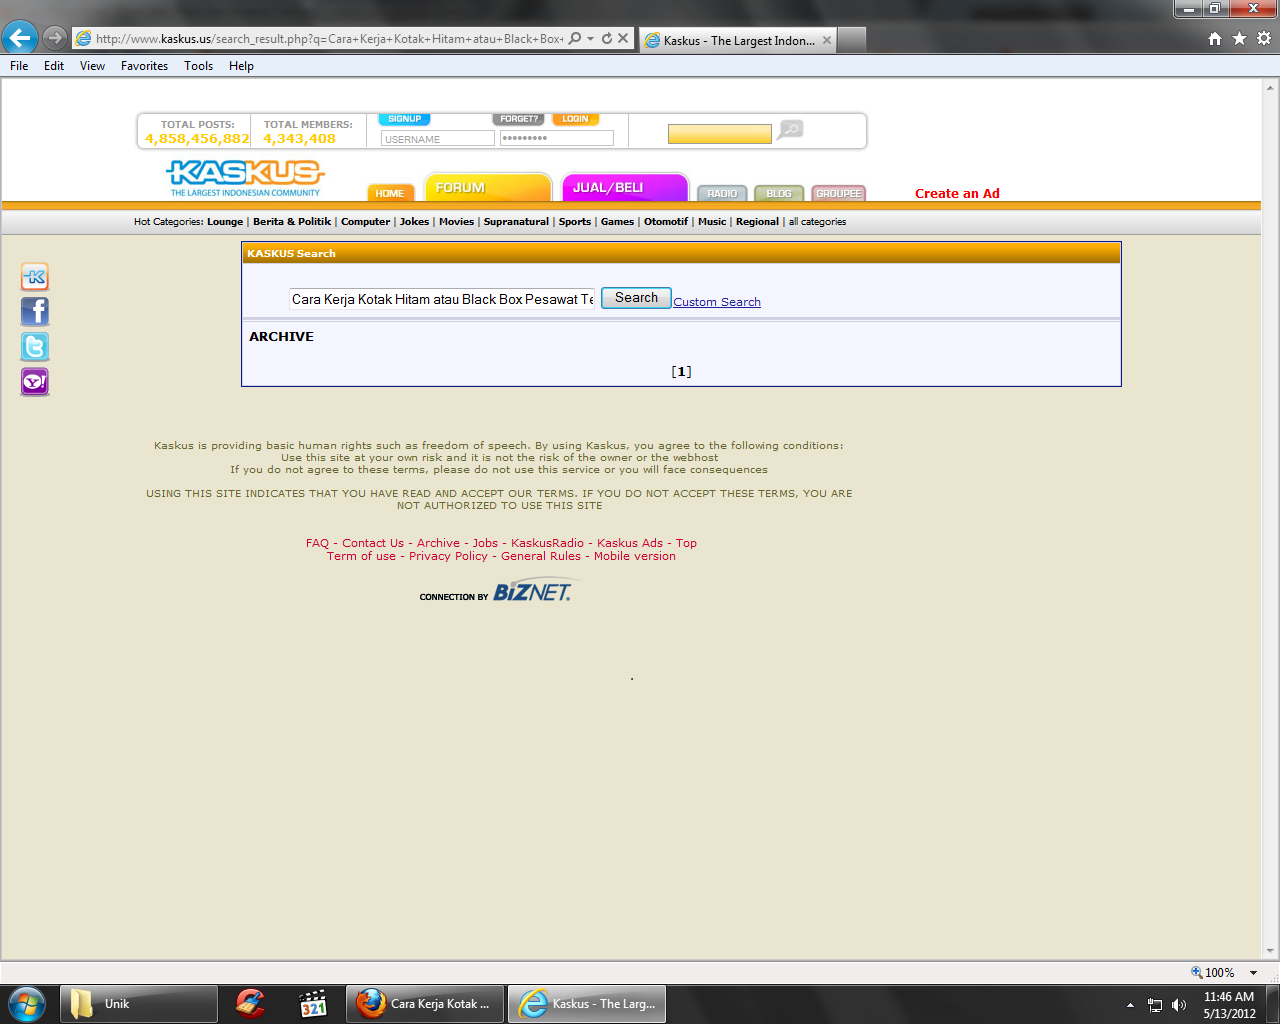The height and width of the screenshot is (1024, 1280).
Task: Open Computer hot category
Action: click(365, 222)
